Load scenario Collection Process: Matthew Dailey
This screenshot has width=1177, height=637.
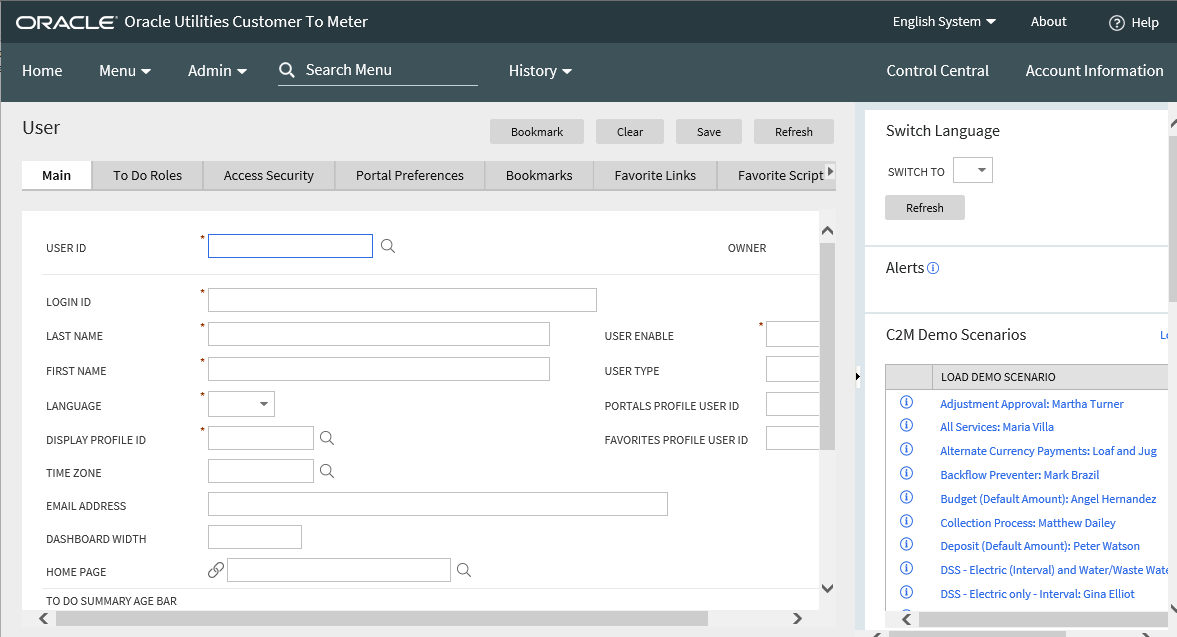tap(1028, 523)
